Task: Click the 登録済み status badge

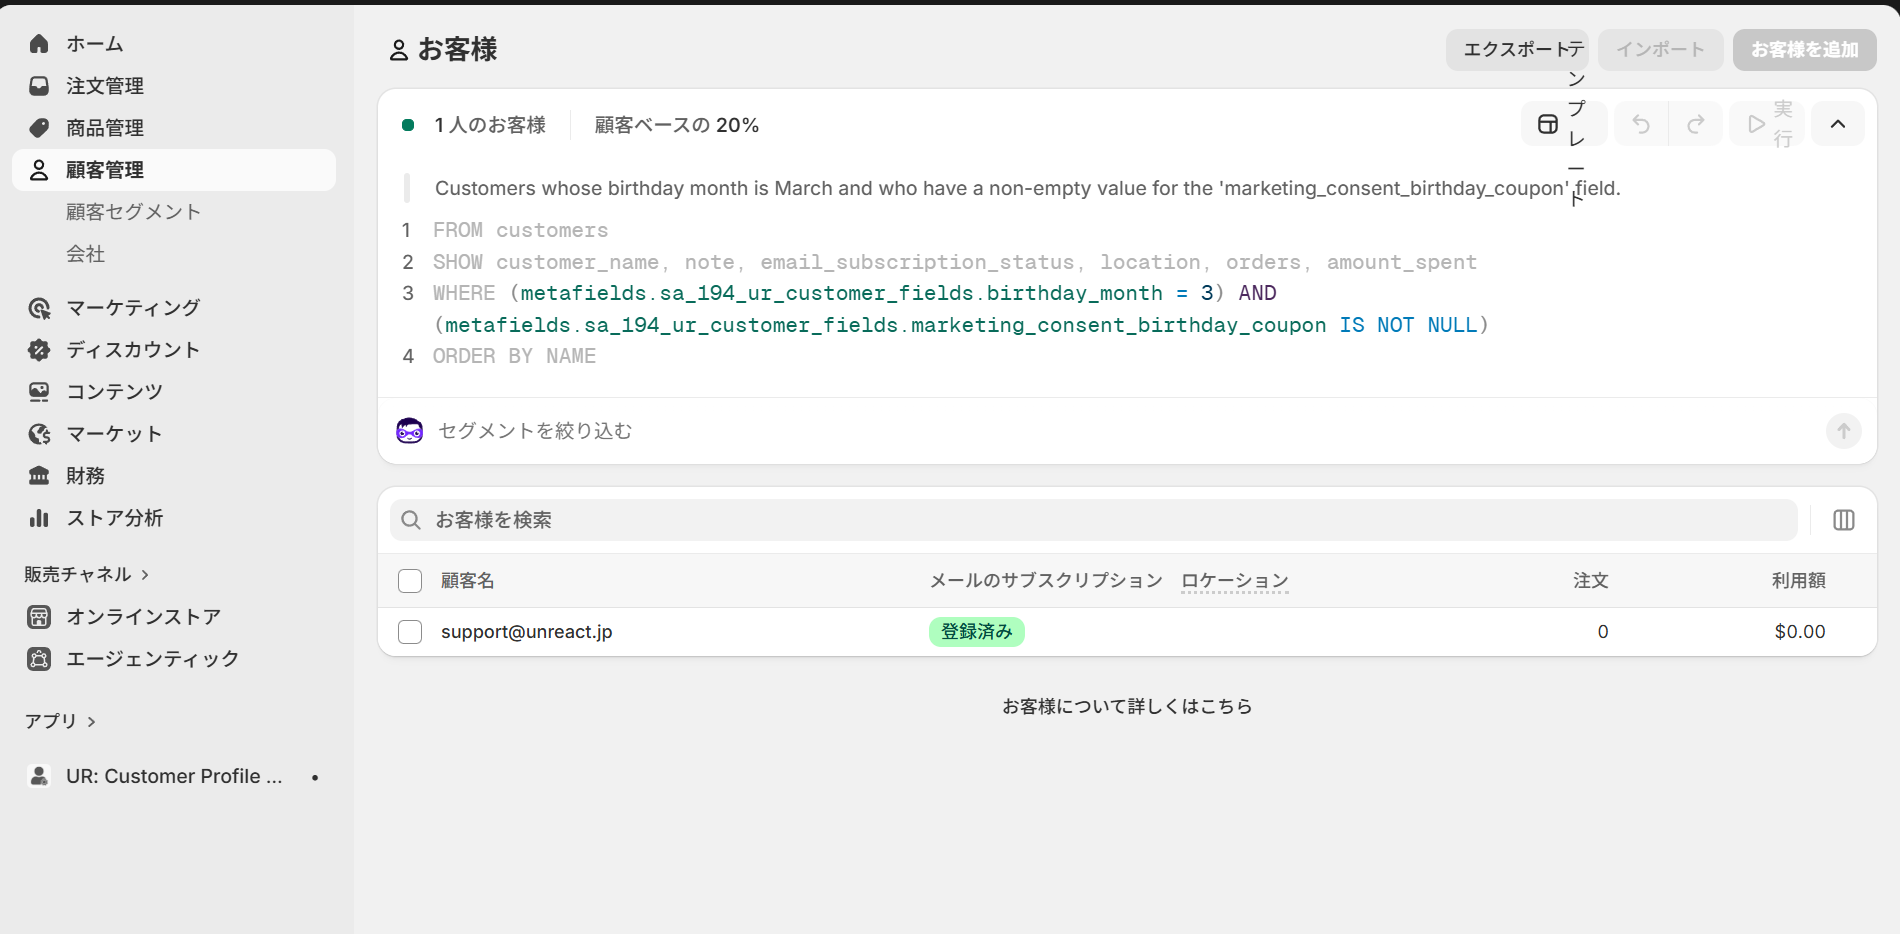Action: tap(977, 632)
